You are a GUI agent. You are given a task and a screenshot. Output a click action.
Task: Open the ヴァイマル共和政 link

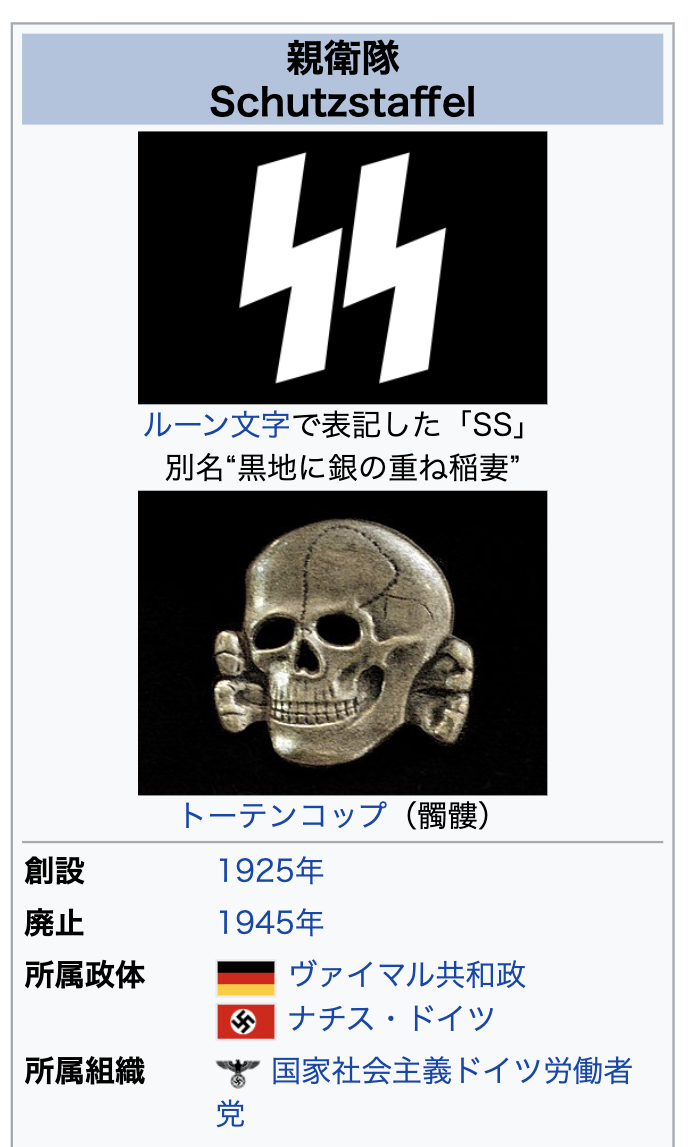click(x=407, y=975)
